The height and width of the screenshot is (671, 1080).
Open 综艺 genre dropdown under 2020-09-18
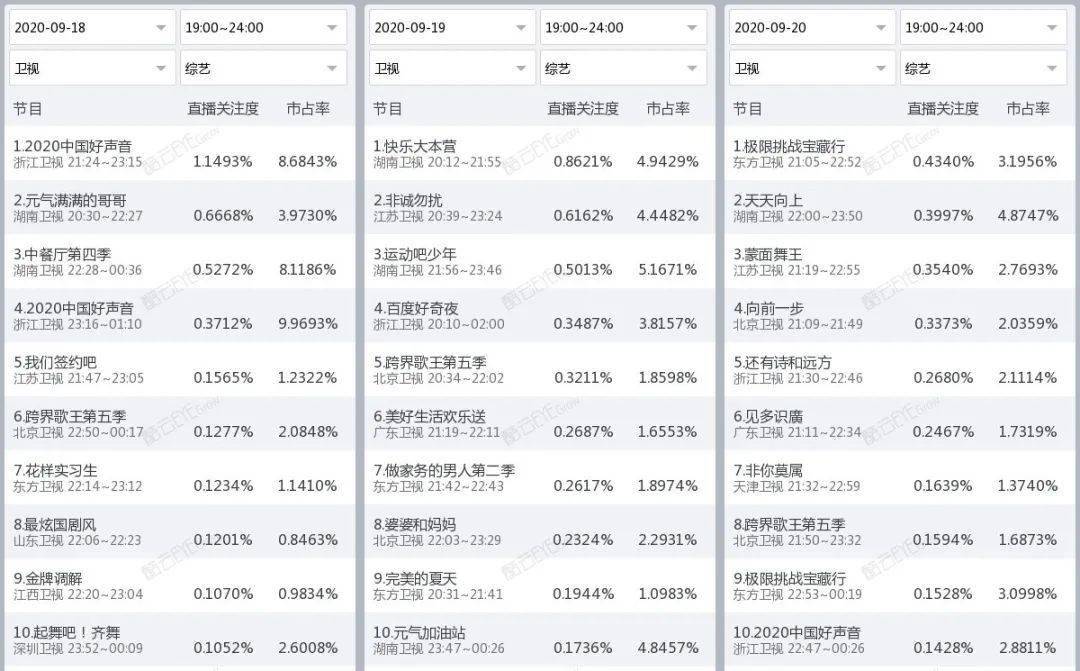click(x=263, y=68)
